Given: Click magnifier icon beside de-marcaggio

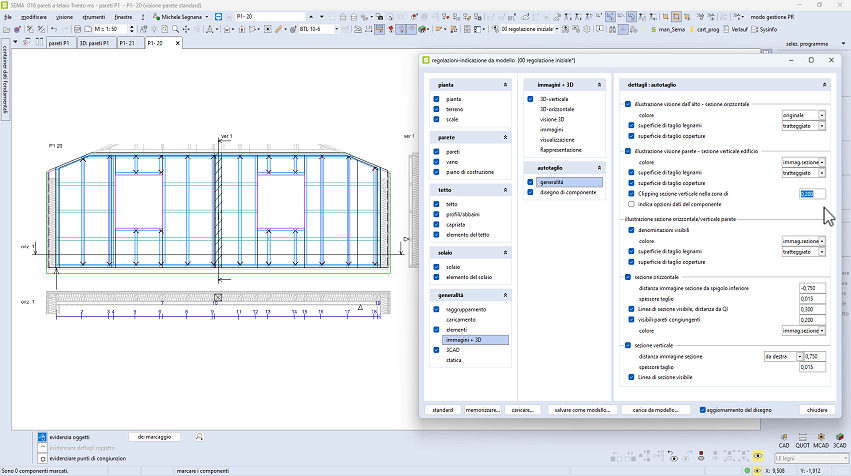Looking at the screenshot, I should pos(200,436).
